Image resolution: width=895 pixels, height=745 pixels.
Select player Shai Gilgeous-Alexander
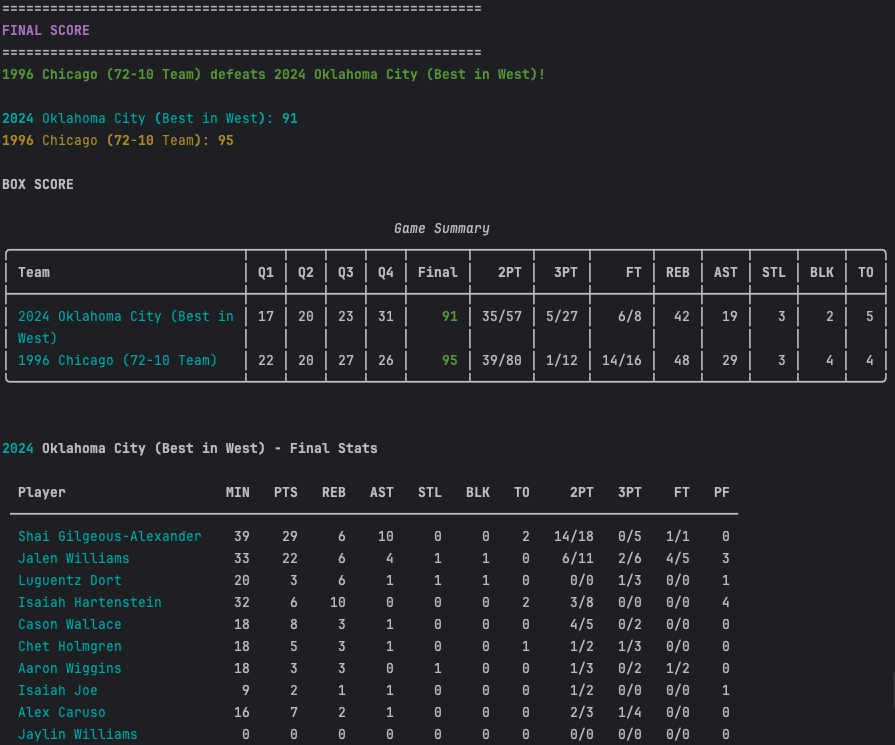110,537
